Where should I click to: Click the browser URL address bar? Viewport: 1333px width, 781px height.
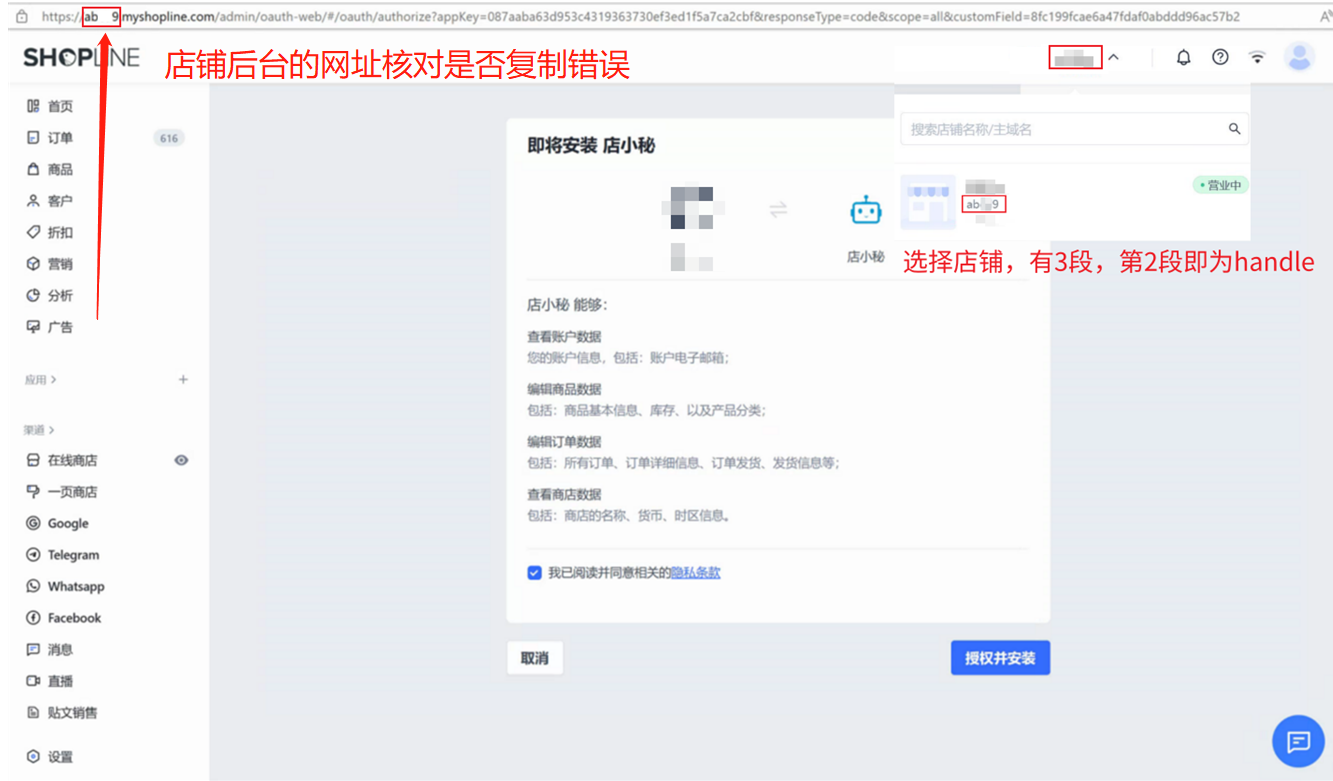(641, 16)
